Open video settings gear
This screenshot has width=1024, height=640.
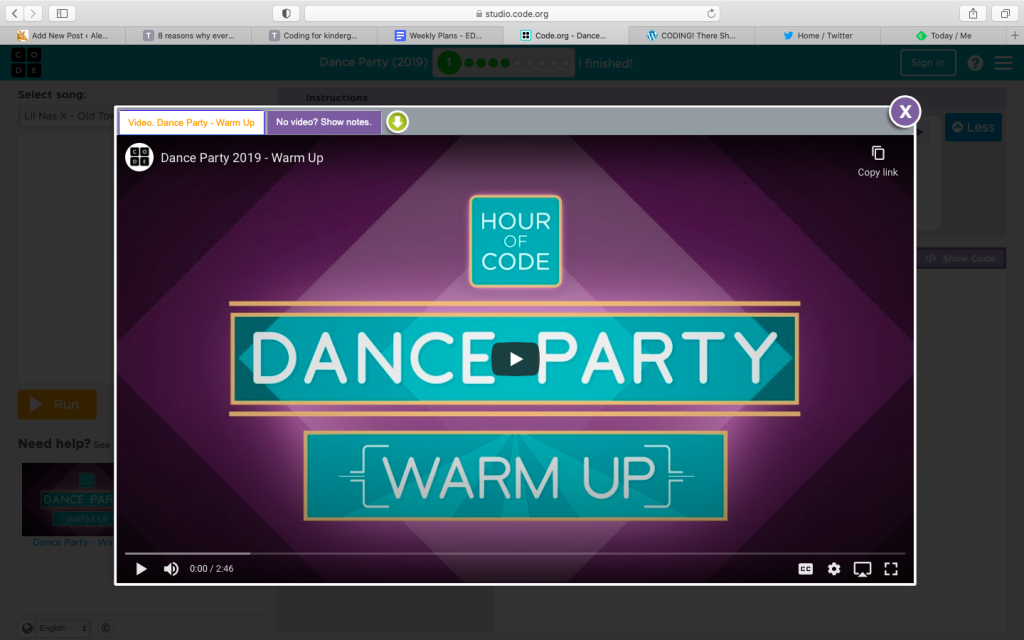pos(834,569)
